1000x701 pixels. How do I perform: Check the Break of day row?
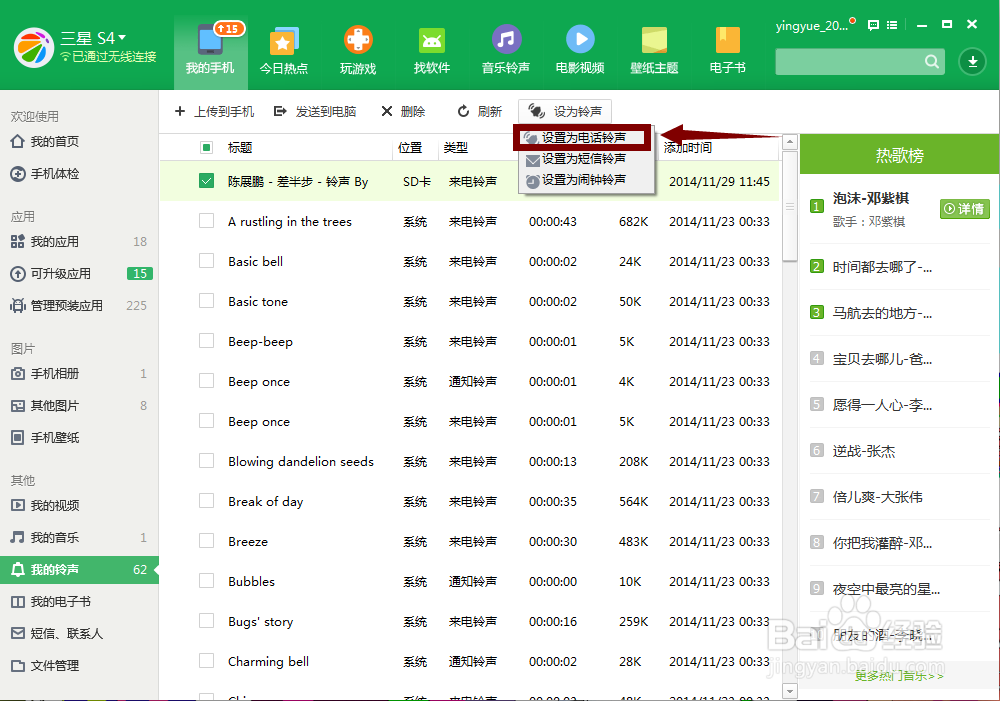206,501
